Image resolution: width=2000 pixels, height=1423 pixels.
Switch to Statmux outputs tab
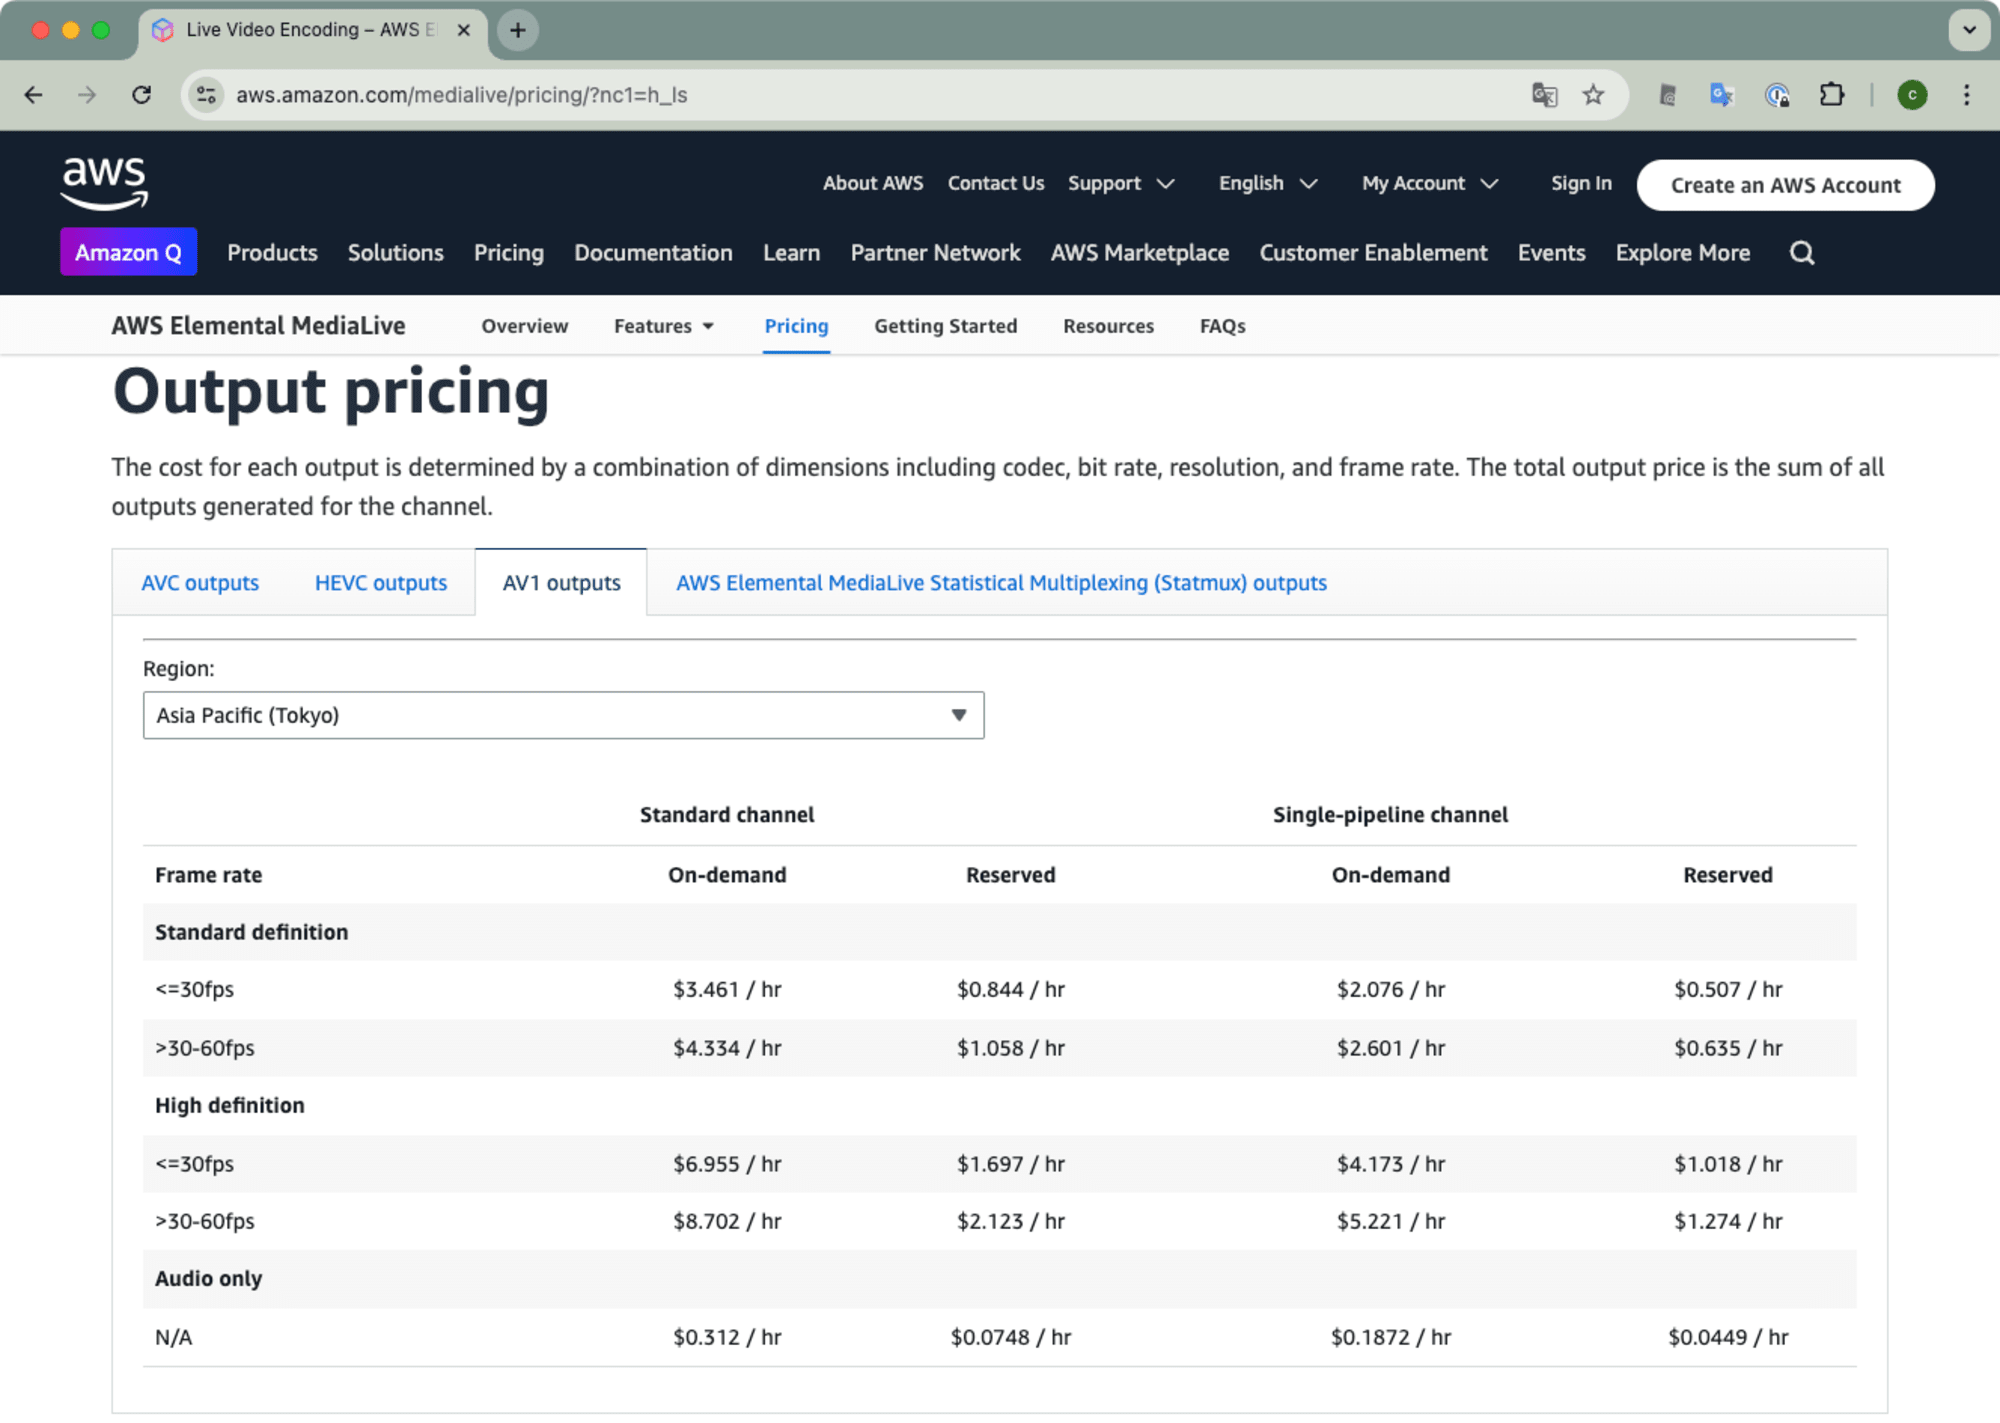[1001, 583]
